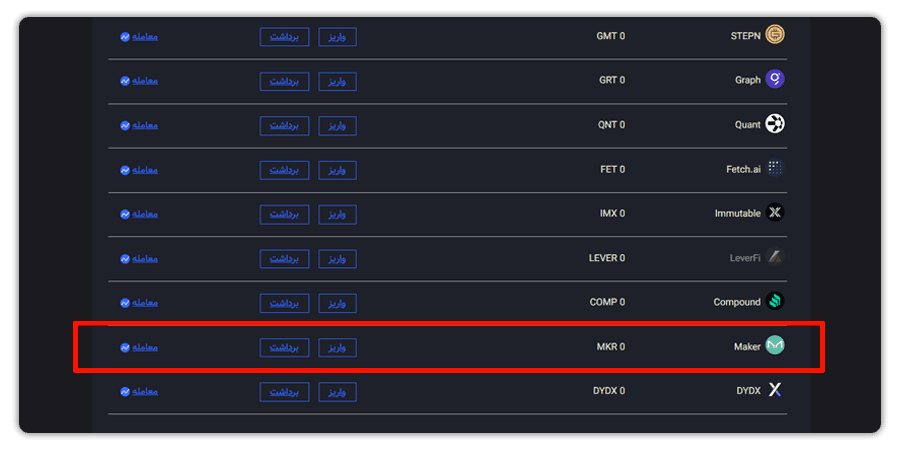Click the Graph token icon
Screen dimensions: 900x450
775,79
